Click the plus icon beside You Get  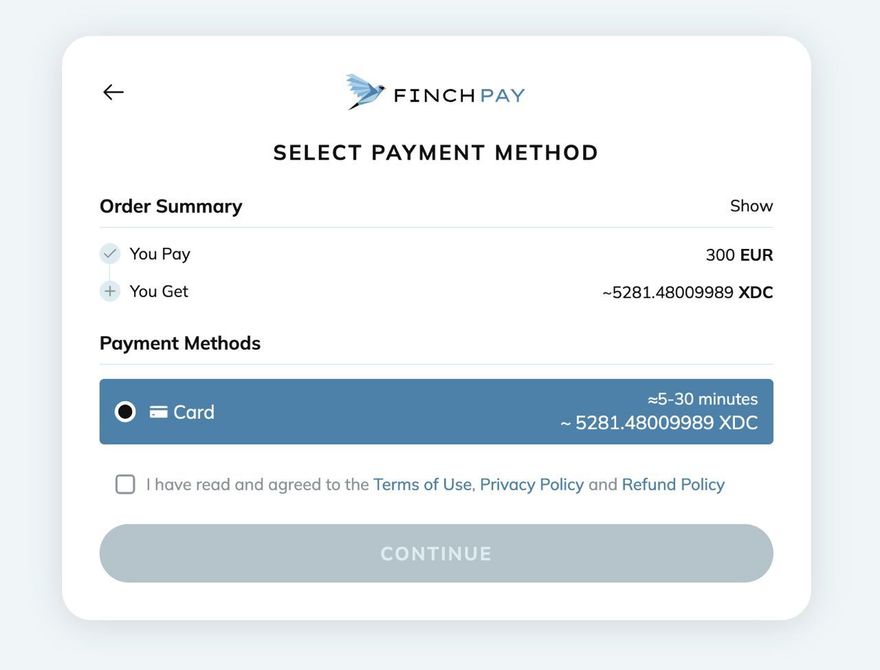tap(110, 292)
